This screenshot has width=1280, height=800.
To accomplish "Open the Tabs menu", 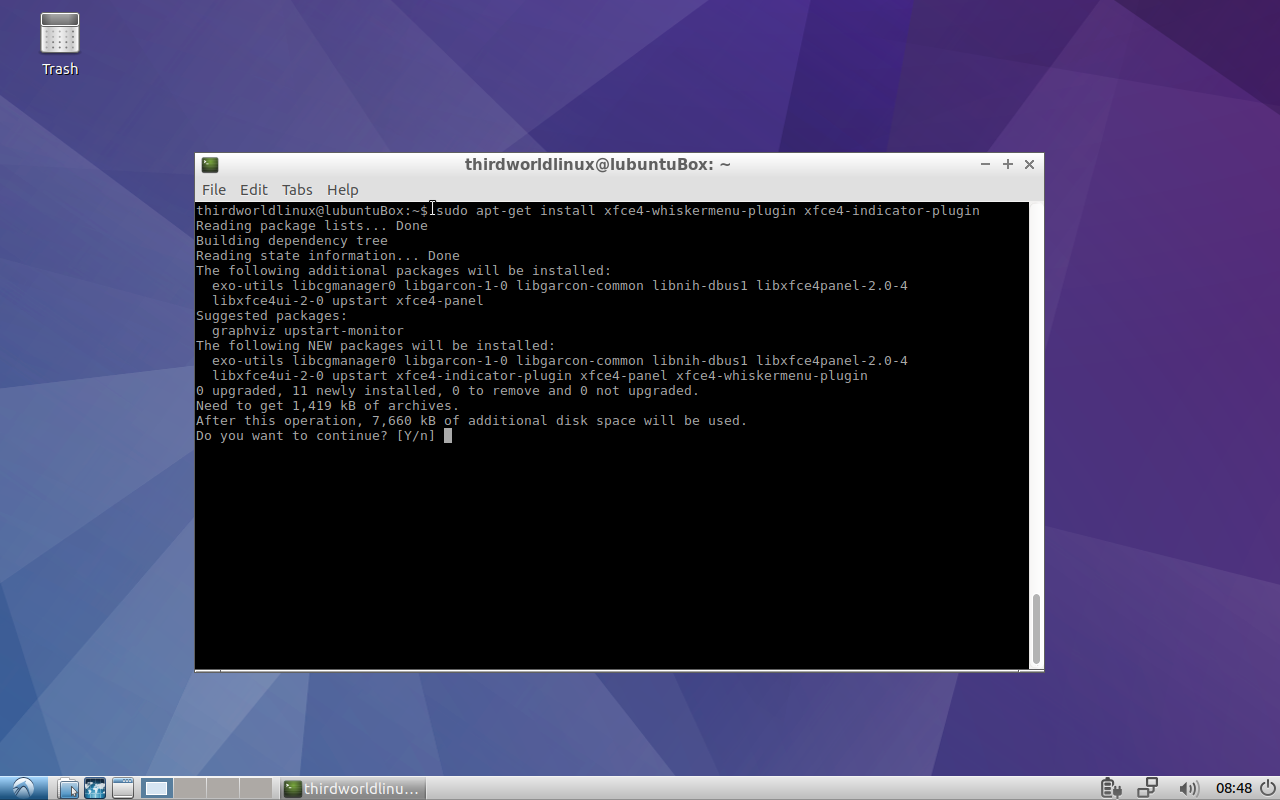I will click(x=296, y=189).
